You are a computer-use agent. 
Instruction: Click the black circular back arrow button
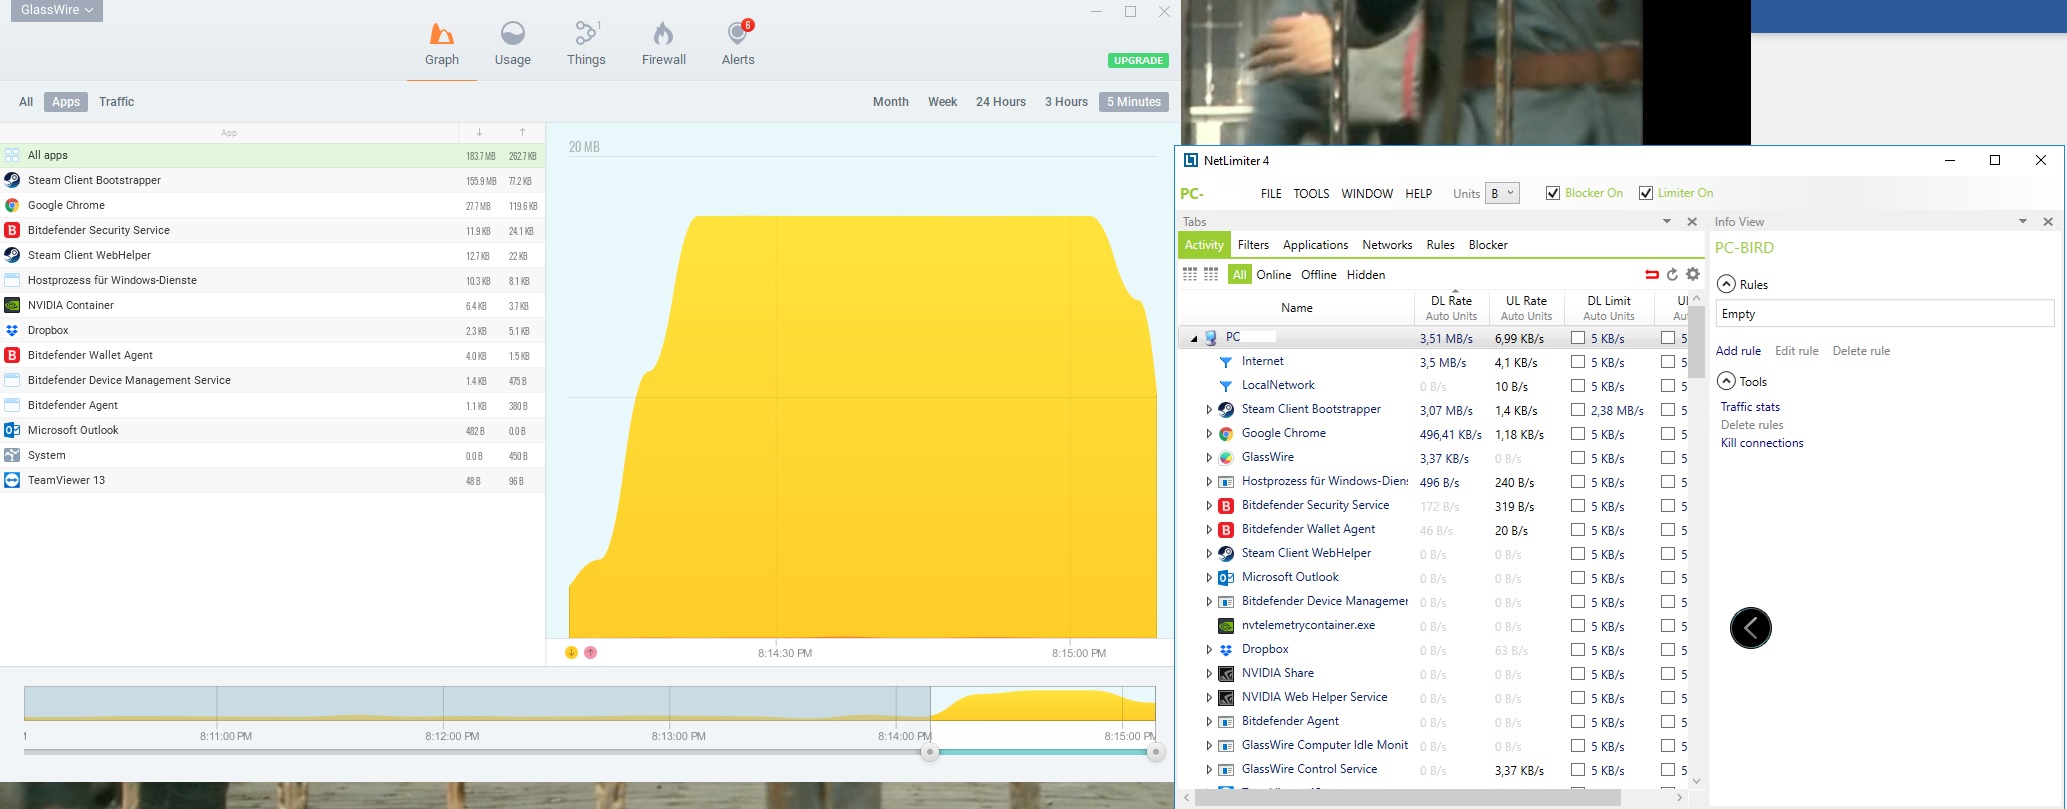click(1751, 628)
